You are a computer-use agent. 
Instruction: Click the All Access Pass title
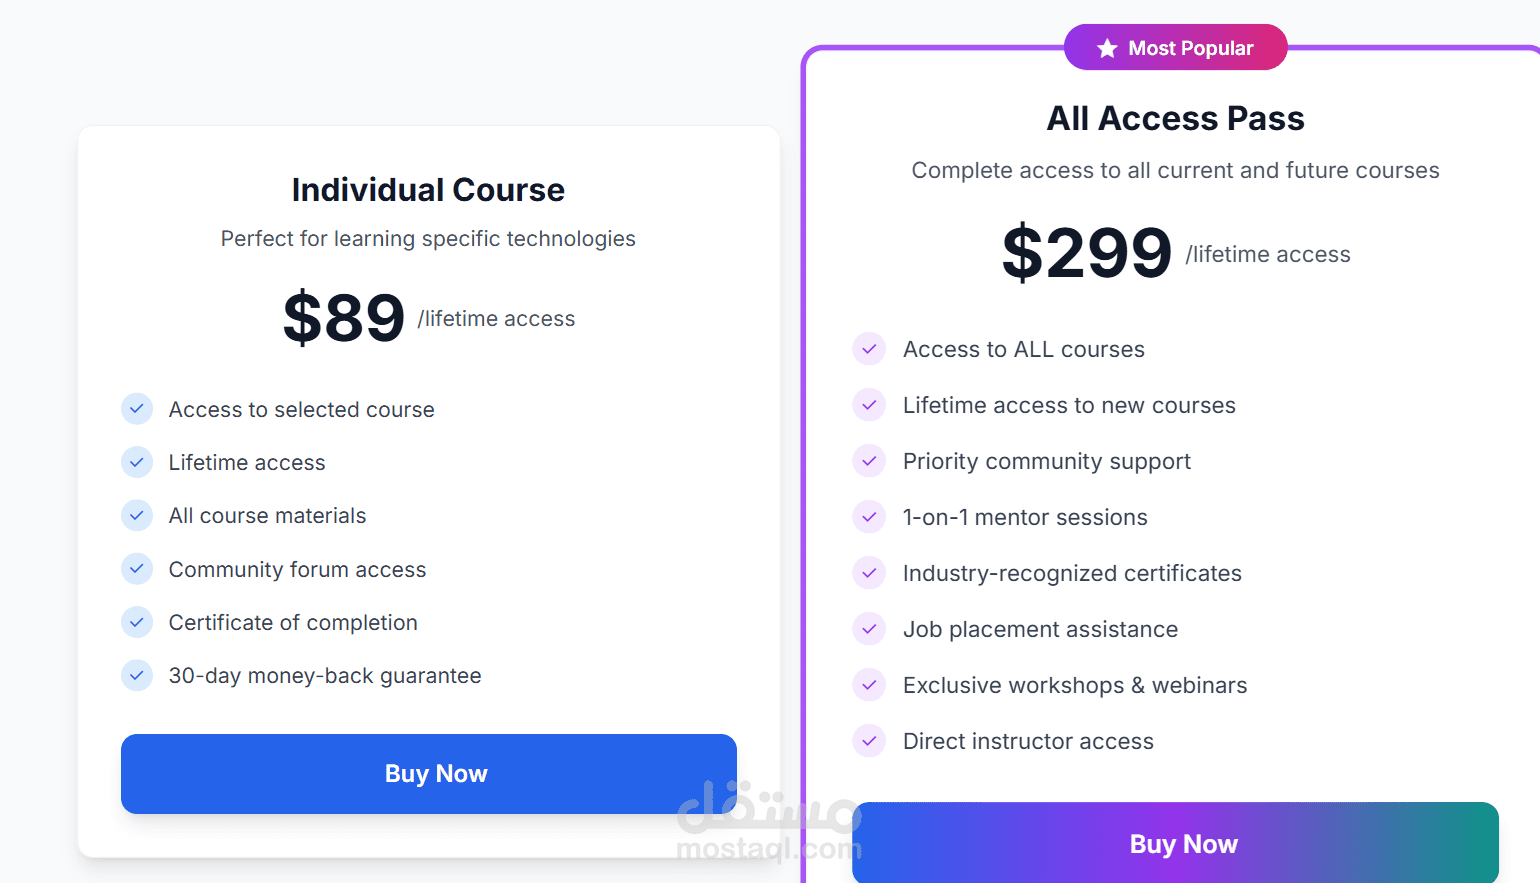(1175, 119)
